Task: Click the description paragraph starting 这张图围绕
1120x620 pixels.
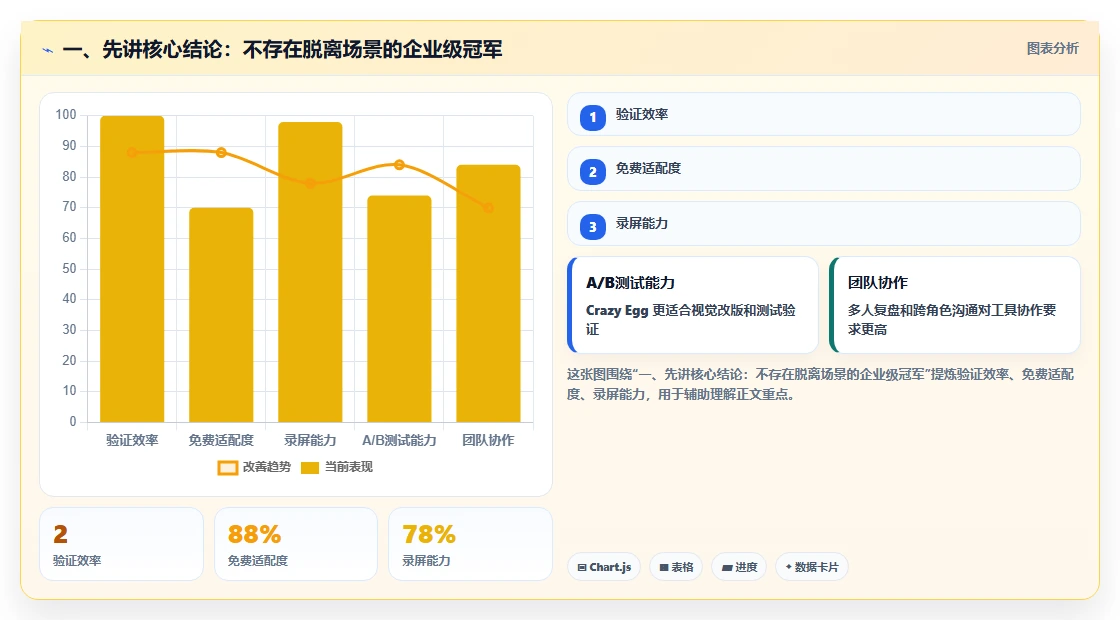Action: [821, 384]
